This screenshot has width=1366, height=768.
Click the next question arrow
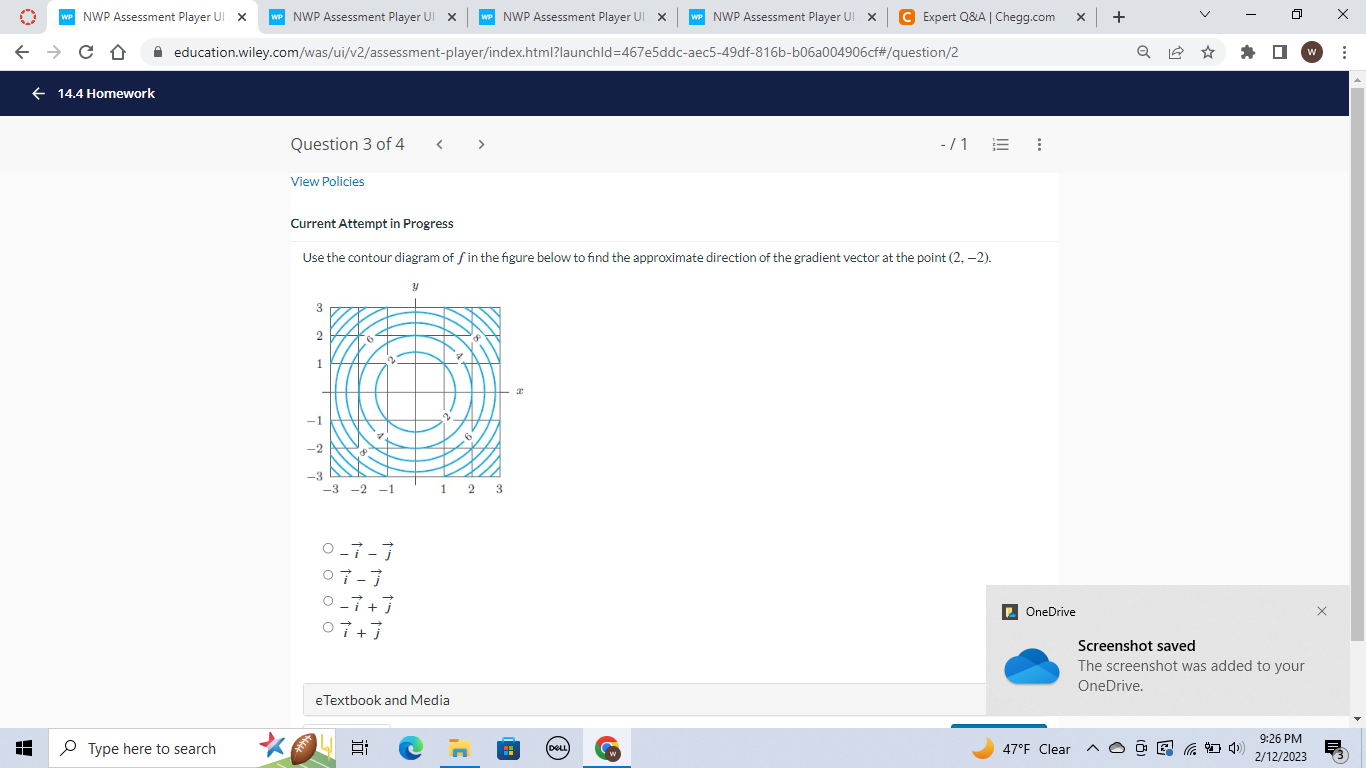[x=481, y=144]
